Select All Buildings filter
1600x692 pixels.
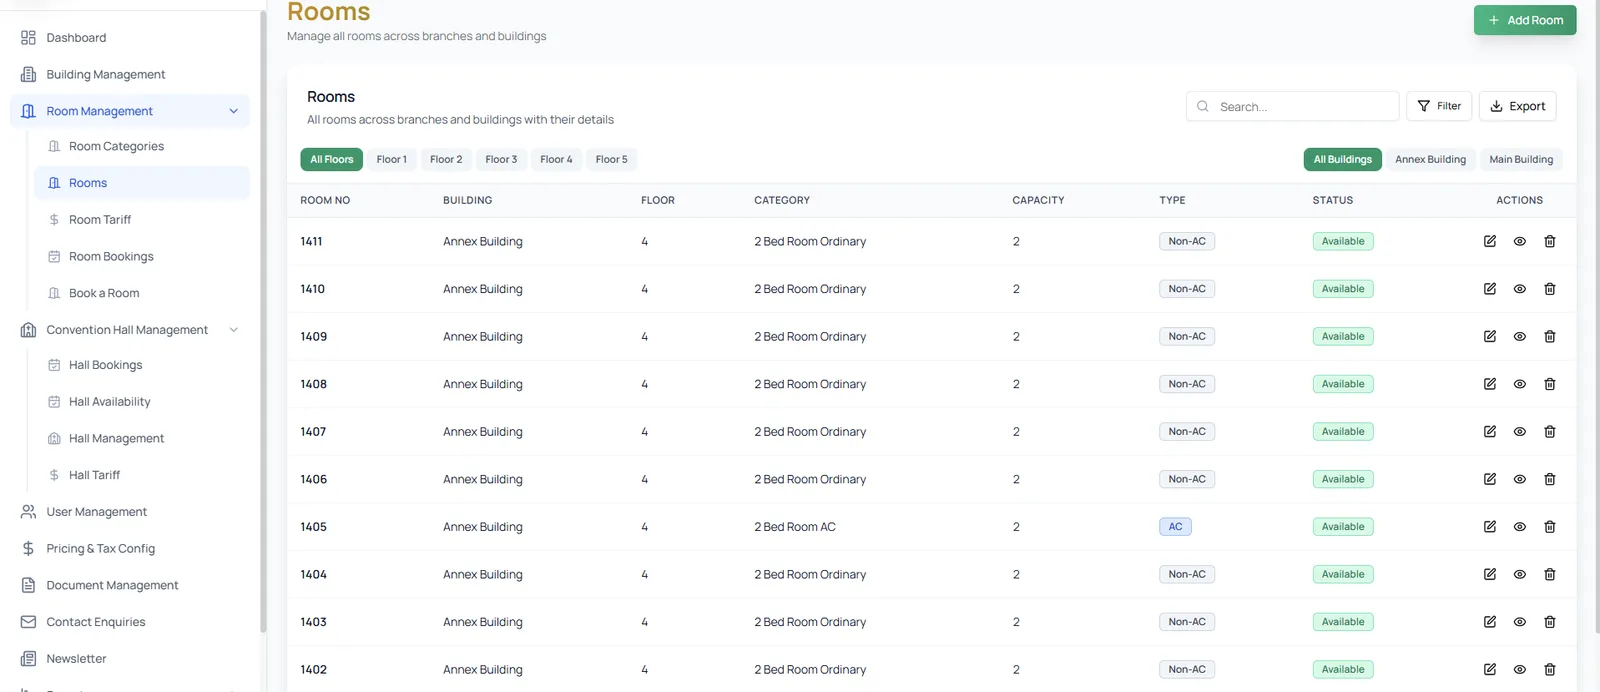(1343, 159)
